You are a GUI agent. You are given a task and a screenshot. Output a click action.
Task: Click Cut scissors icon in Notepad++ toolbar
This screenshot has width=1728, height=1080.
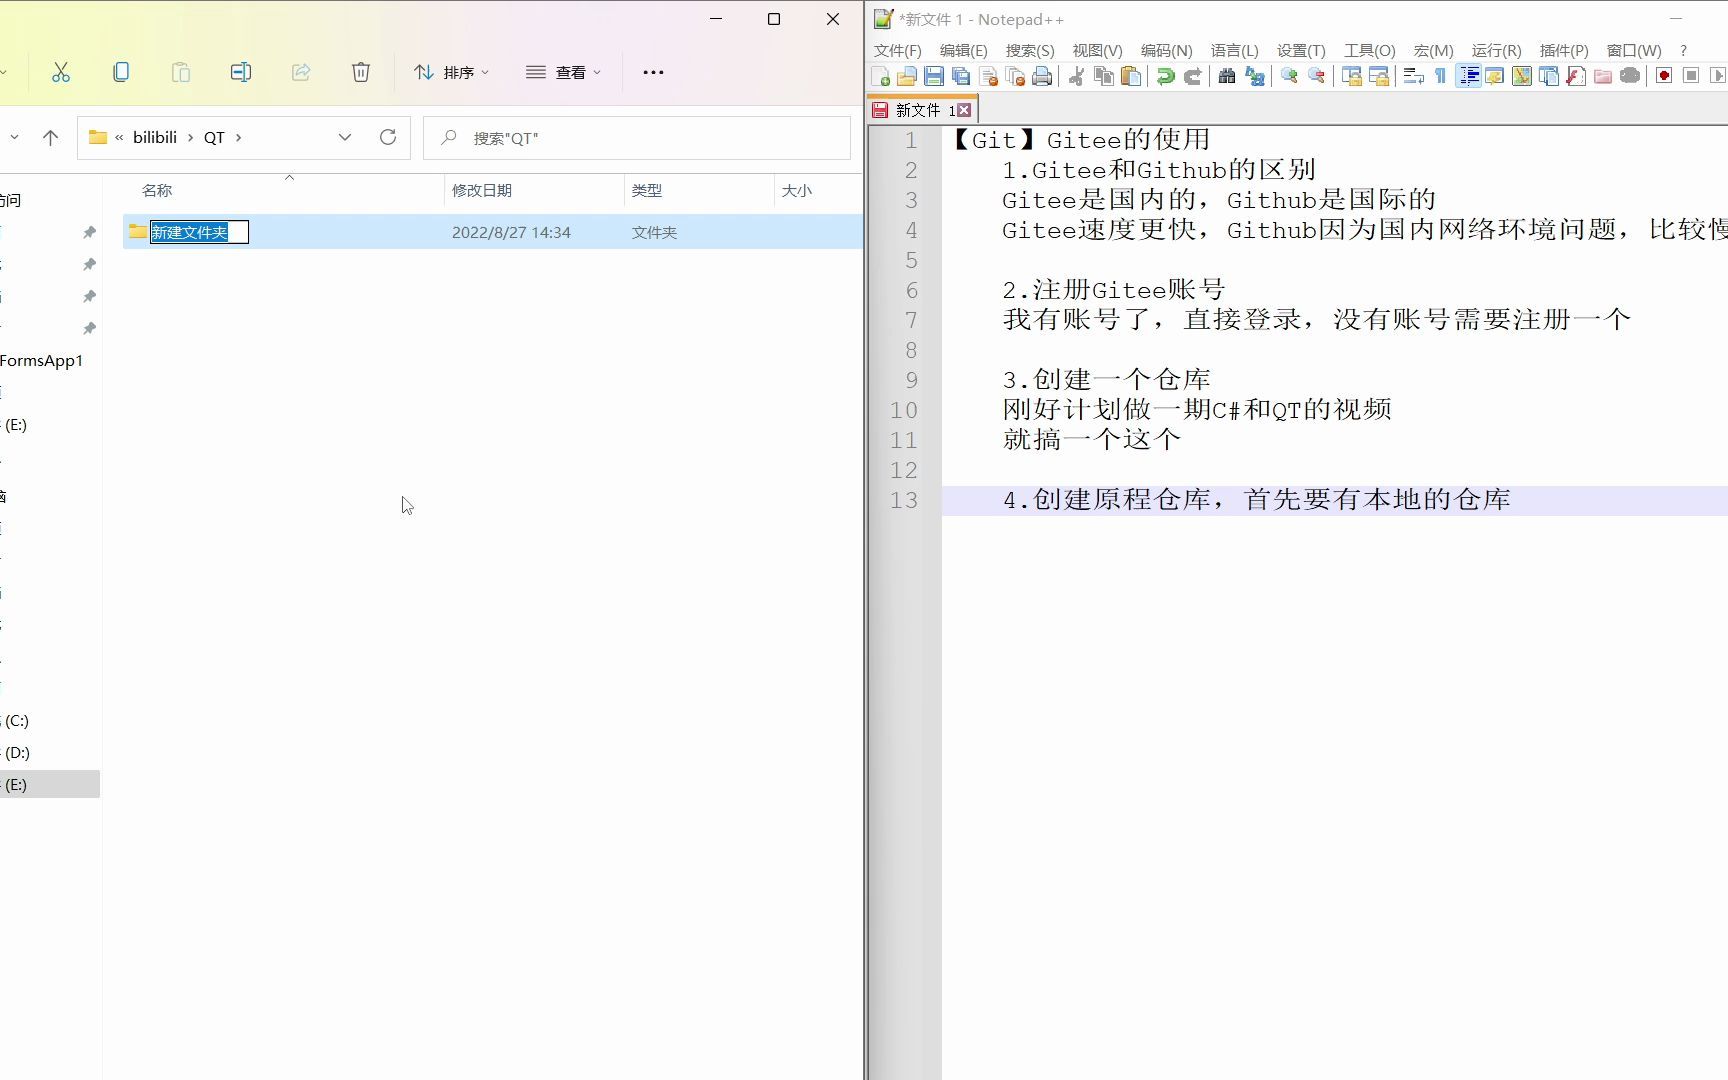coord(1077,77)
